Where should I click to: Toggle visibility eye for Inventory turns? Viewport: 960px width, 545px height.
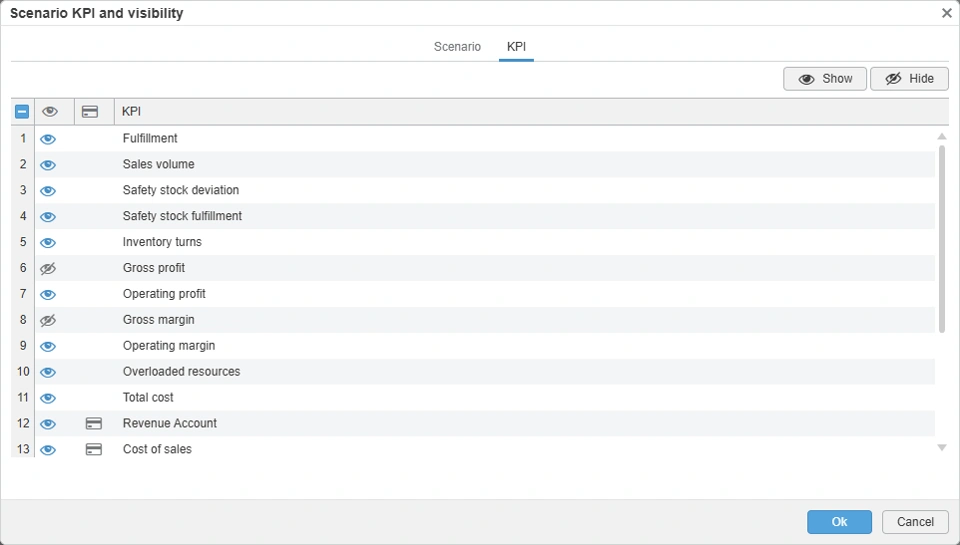coord(48,242)
